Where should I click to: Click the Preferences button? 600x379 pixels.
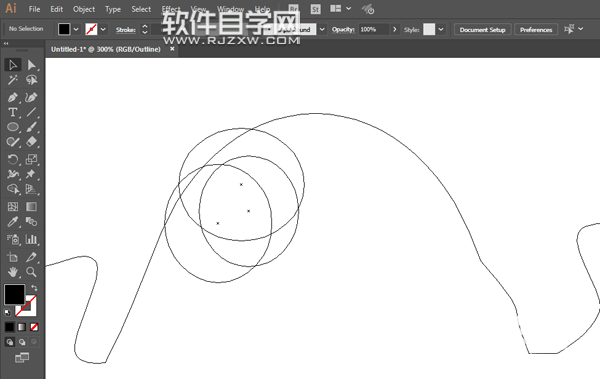536,29
